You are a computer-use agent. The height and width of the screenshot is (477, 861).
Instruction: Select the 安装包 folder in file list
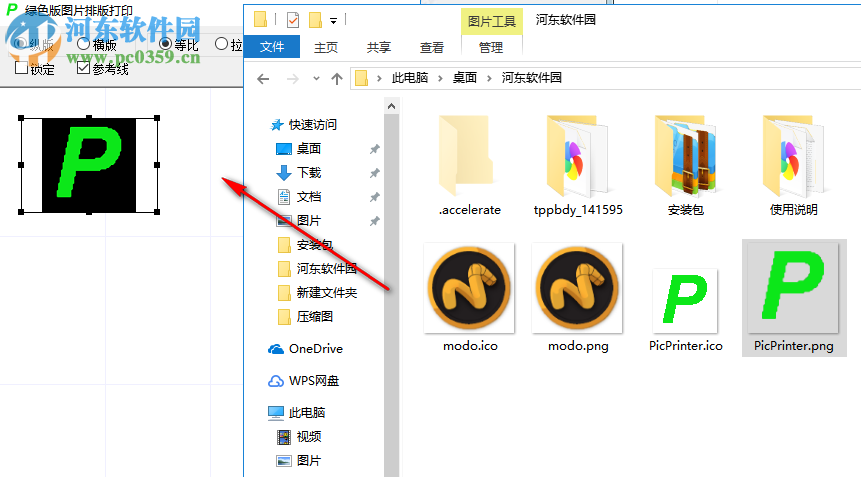(x=685, y=165)
